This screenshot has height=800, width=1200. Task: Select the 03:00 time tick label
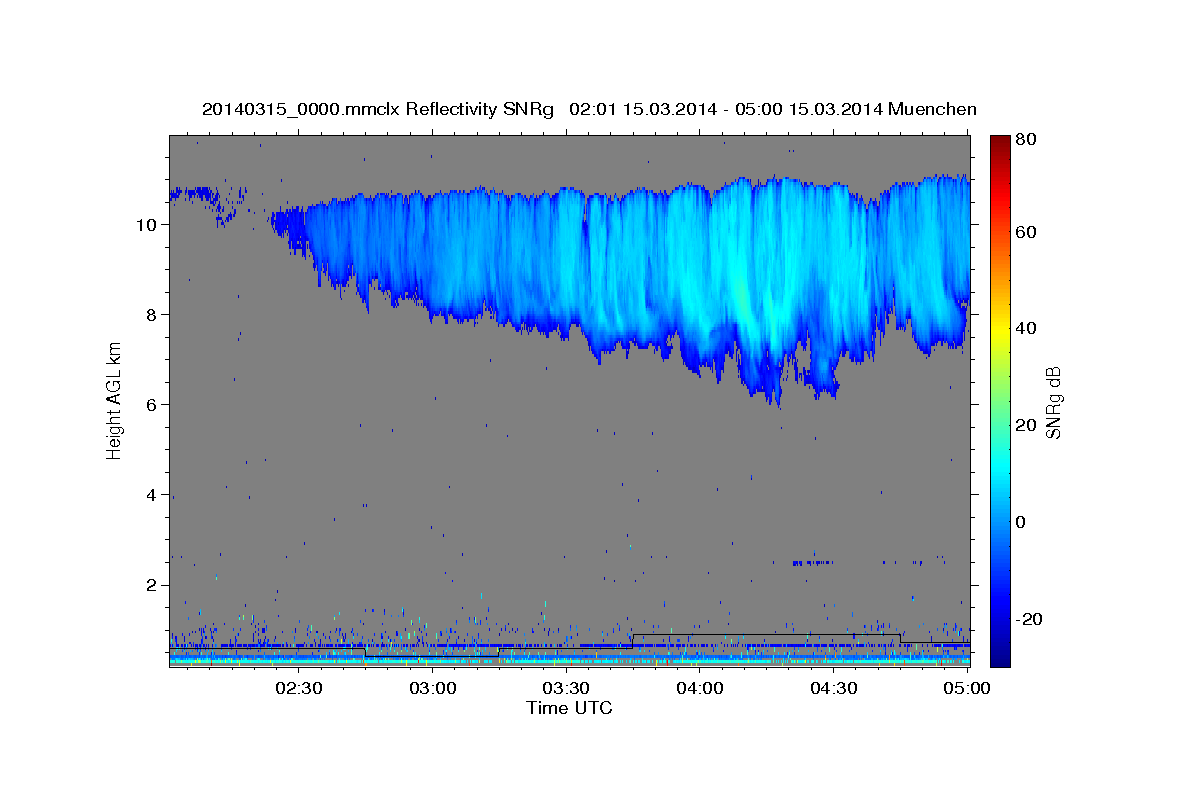[x=432, y=688]
